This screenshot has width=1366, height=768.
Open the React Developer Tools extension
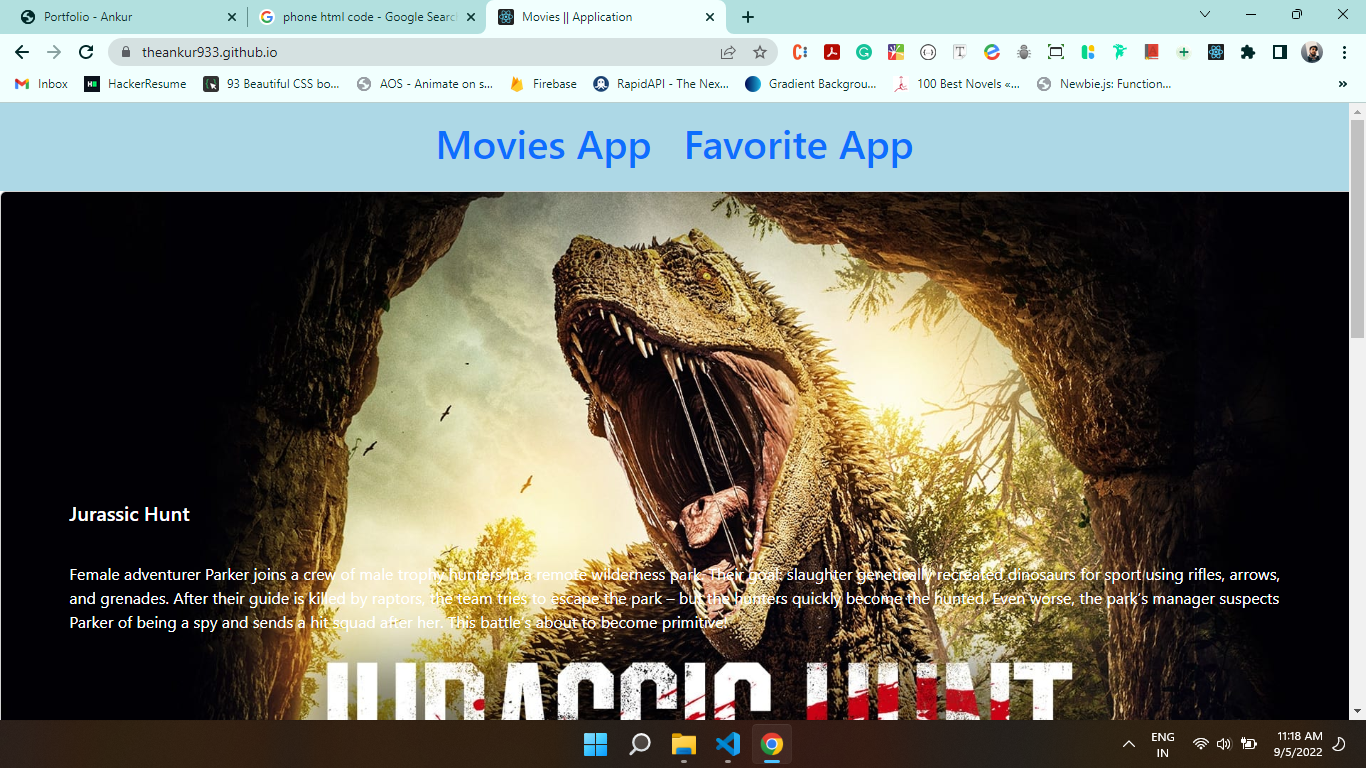[x=1215, y=52]
